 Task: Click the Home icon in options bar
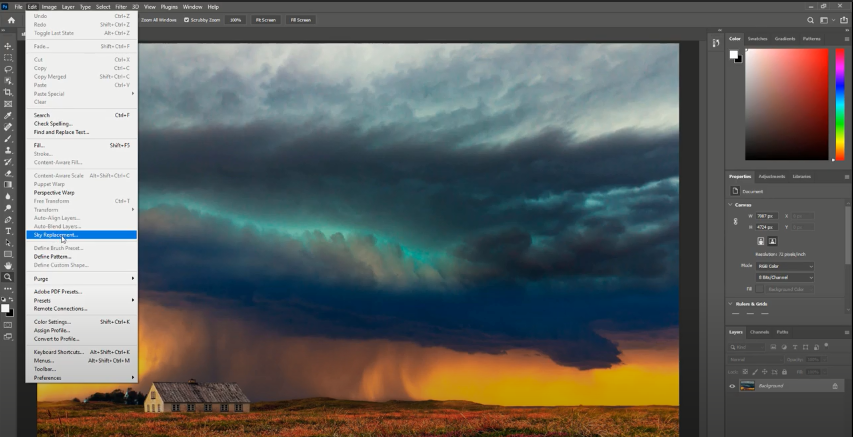pos(11,20)
